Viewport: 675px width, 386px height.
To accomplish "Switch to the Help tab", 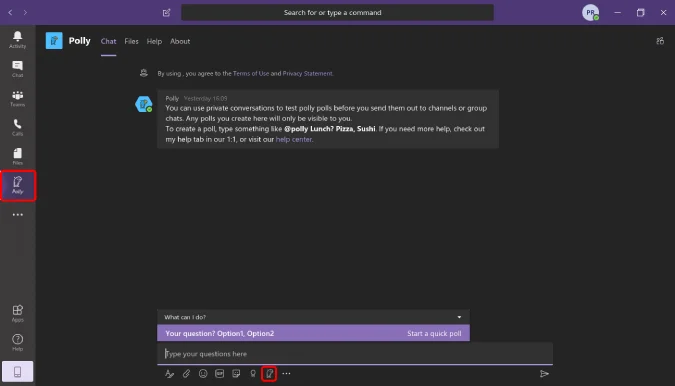I will 154,41.
